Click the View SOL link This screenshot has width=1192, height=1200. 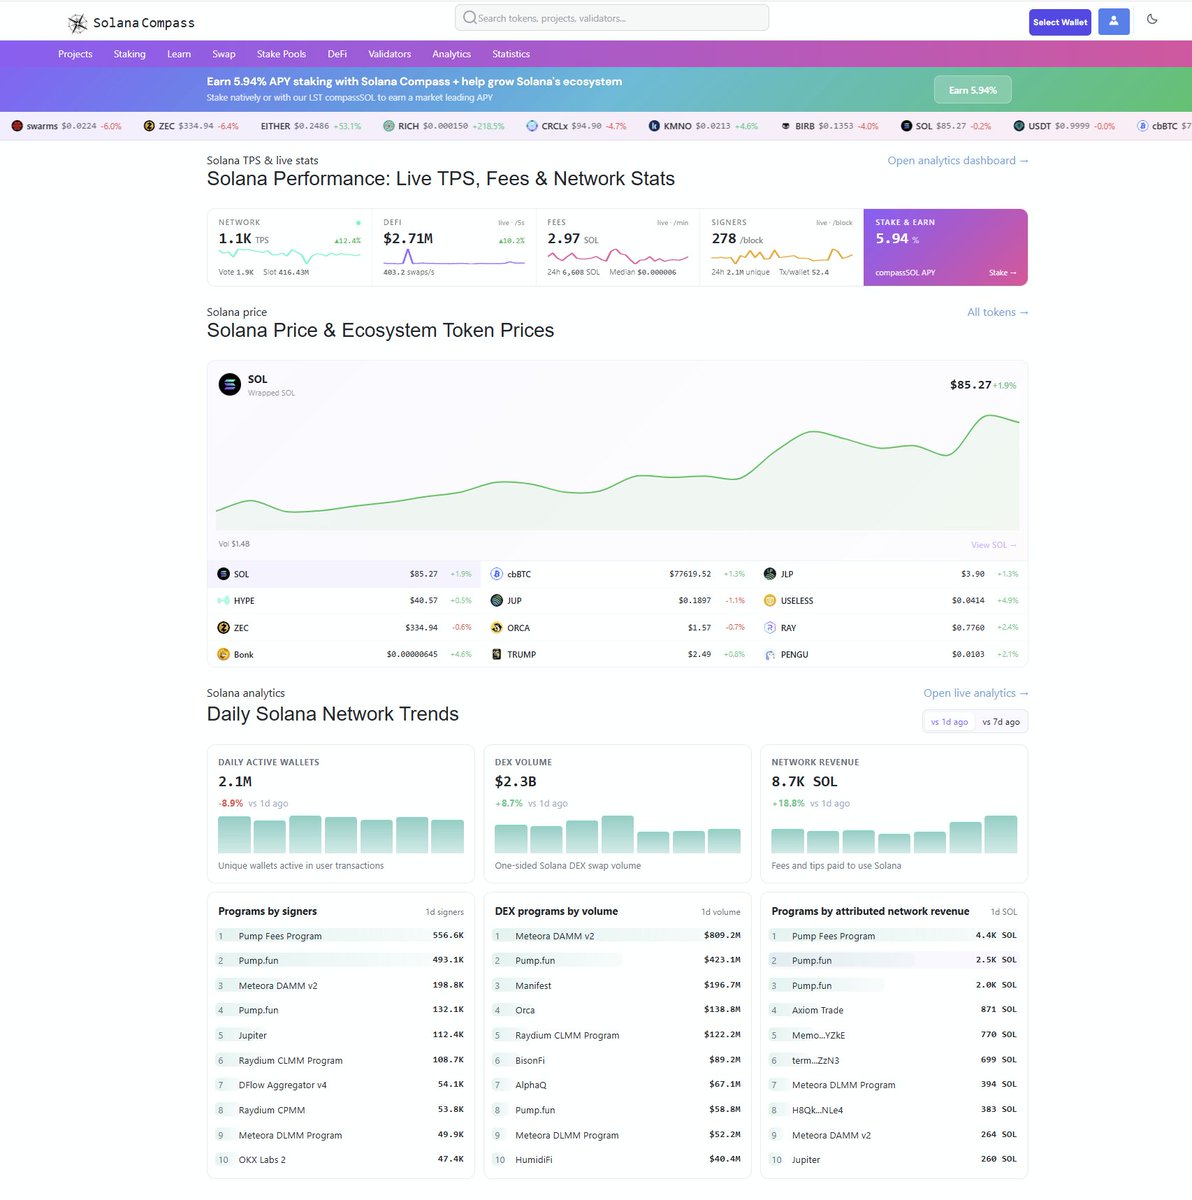(994, 545)
